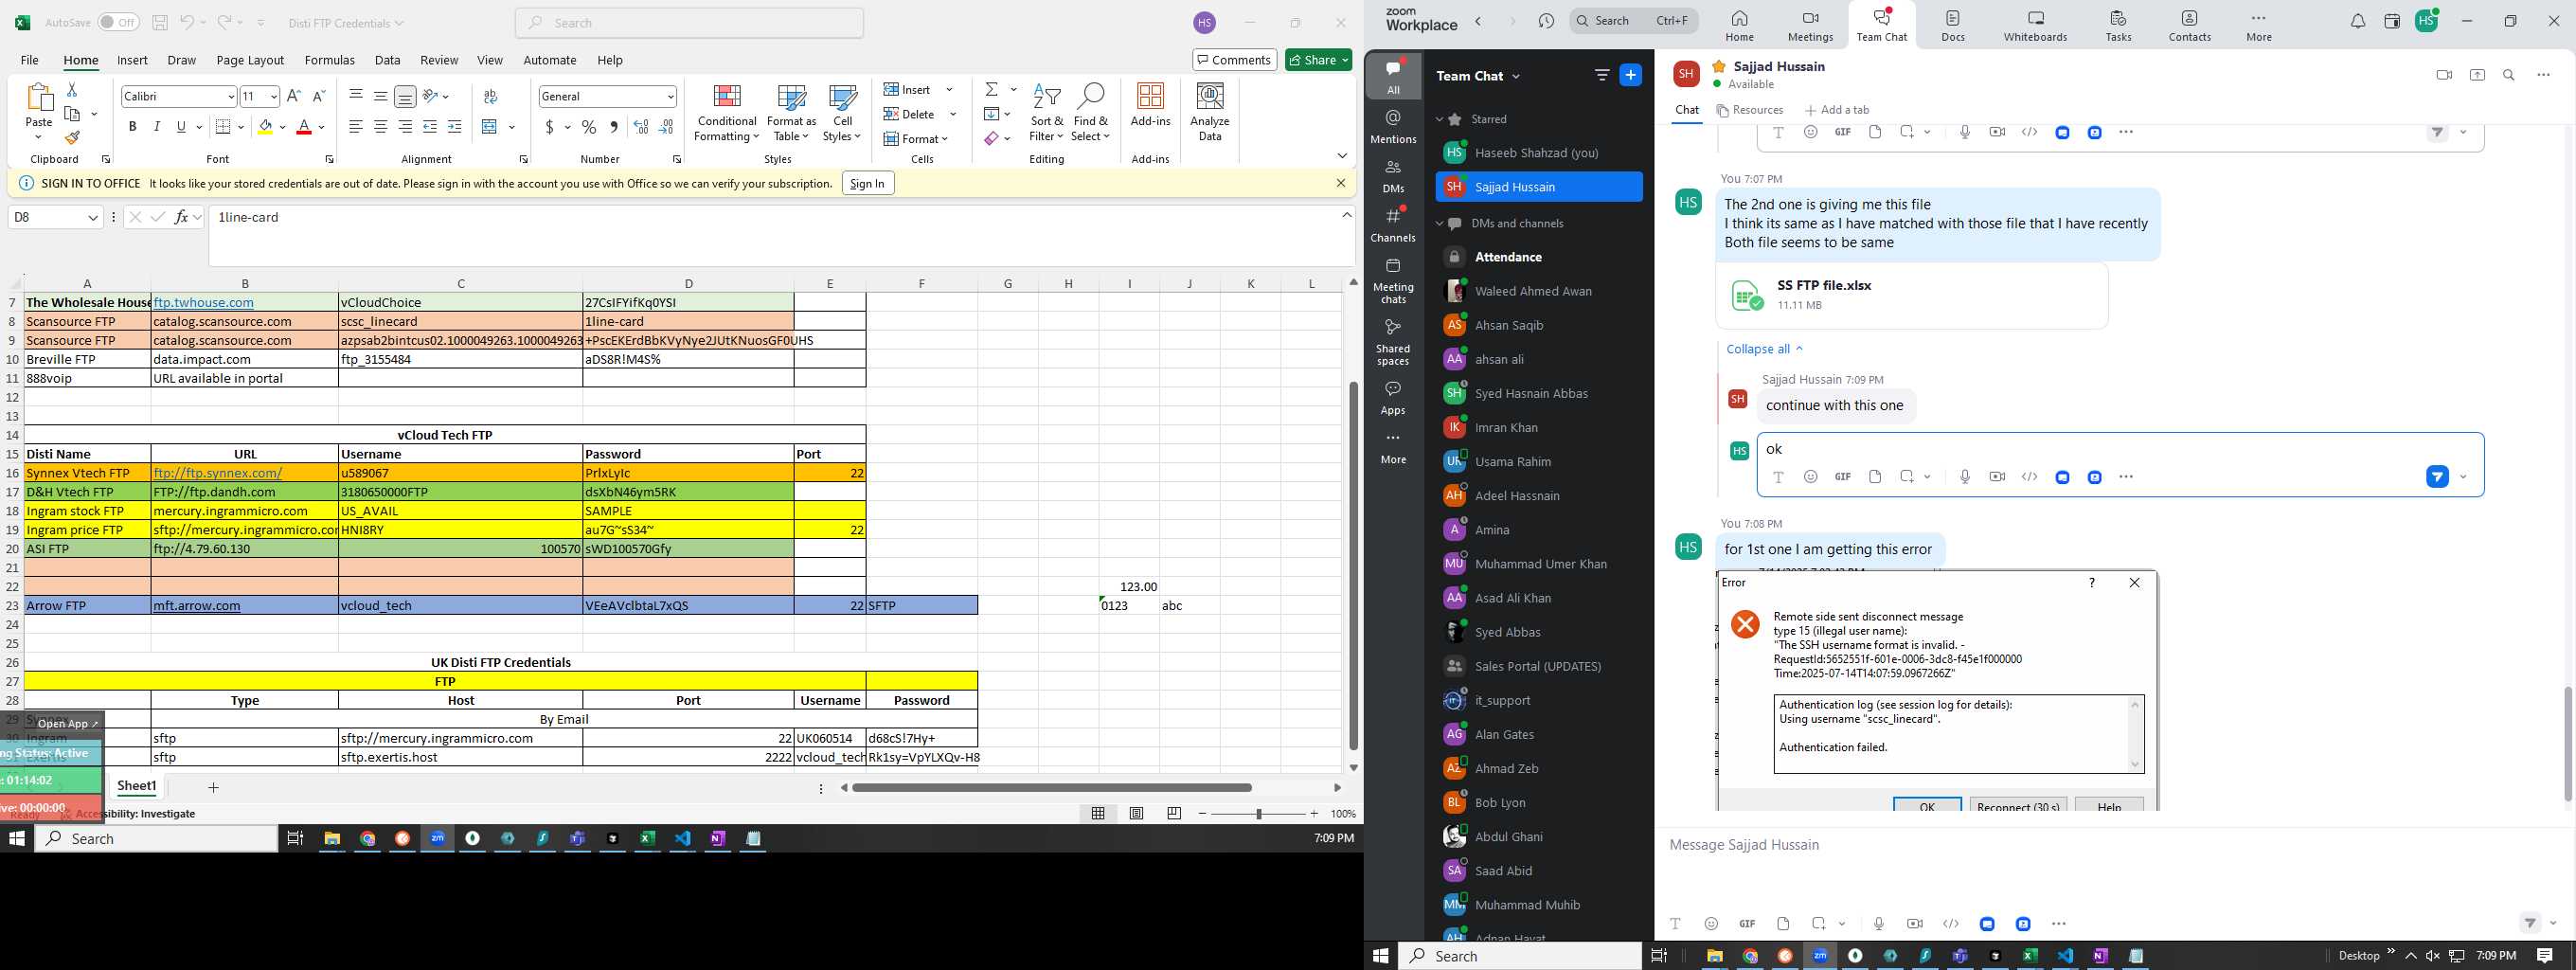2576x970 pixels.
Task: Click the Format Painter brush icon
Action: coord(72,138)
